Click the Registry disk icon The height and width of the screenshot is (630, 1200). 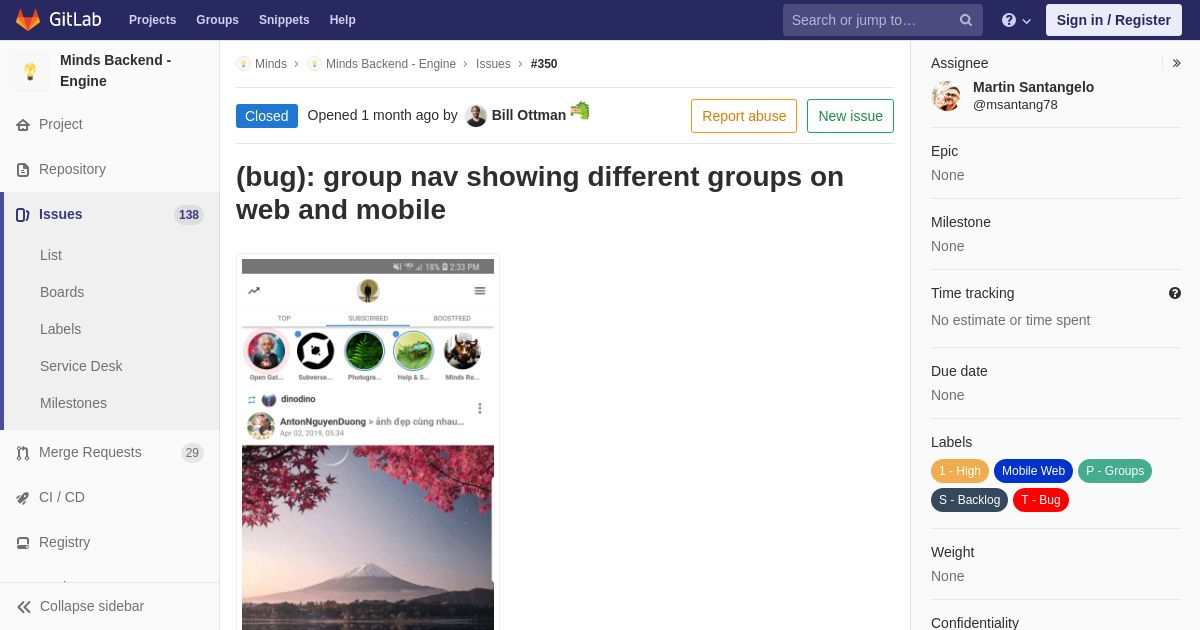(x=23, y=543)
